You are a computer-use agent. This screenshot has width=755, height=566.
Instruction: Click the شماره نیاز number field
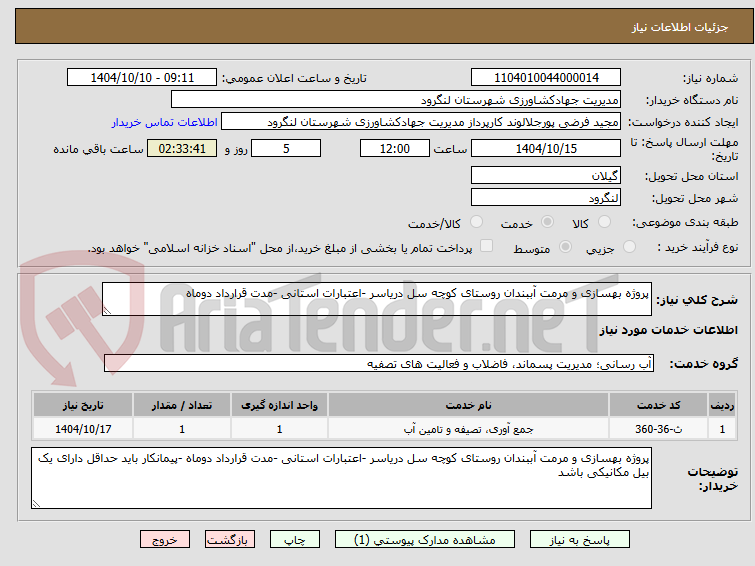tap(546, 78)
